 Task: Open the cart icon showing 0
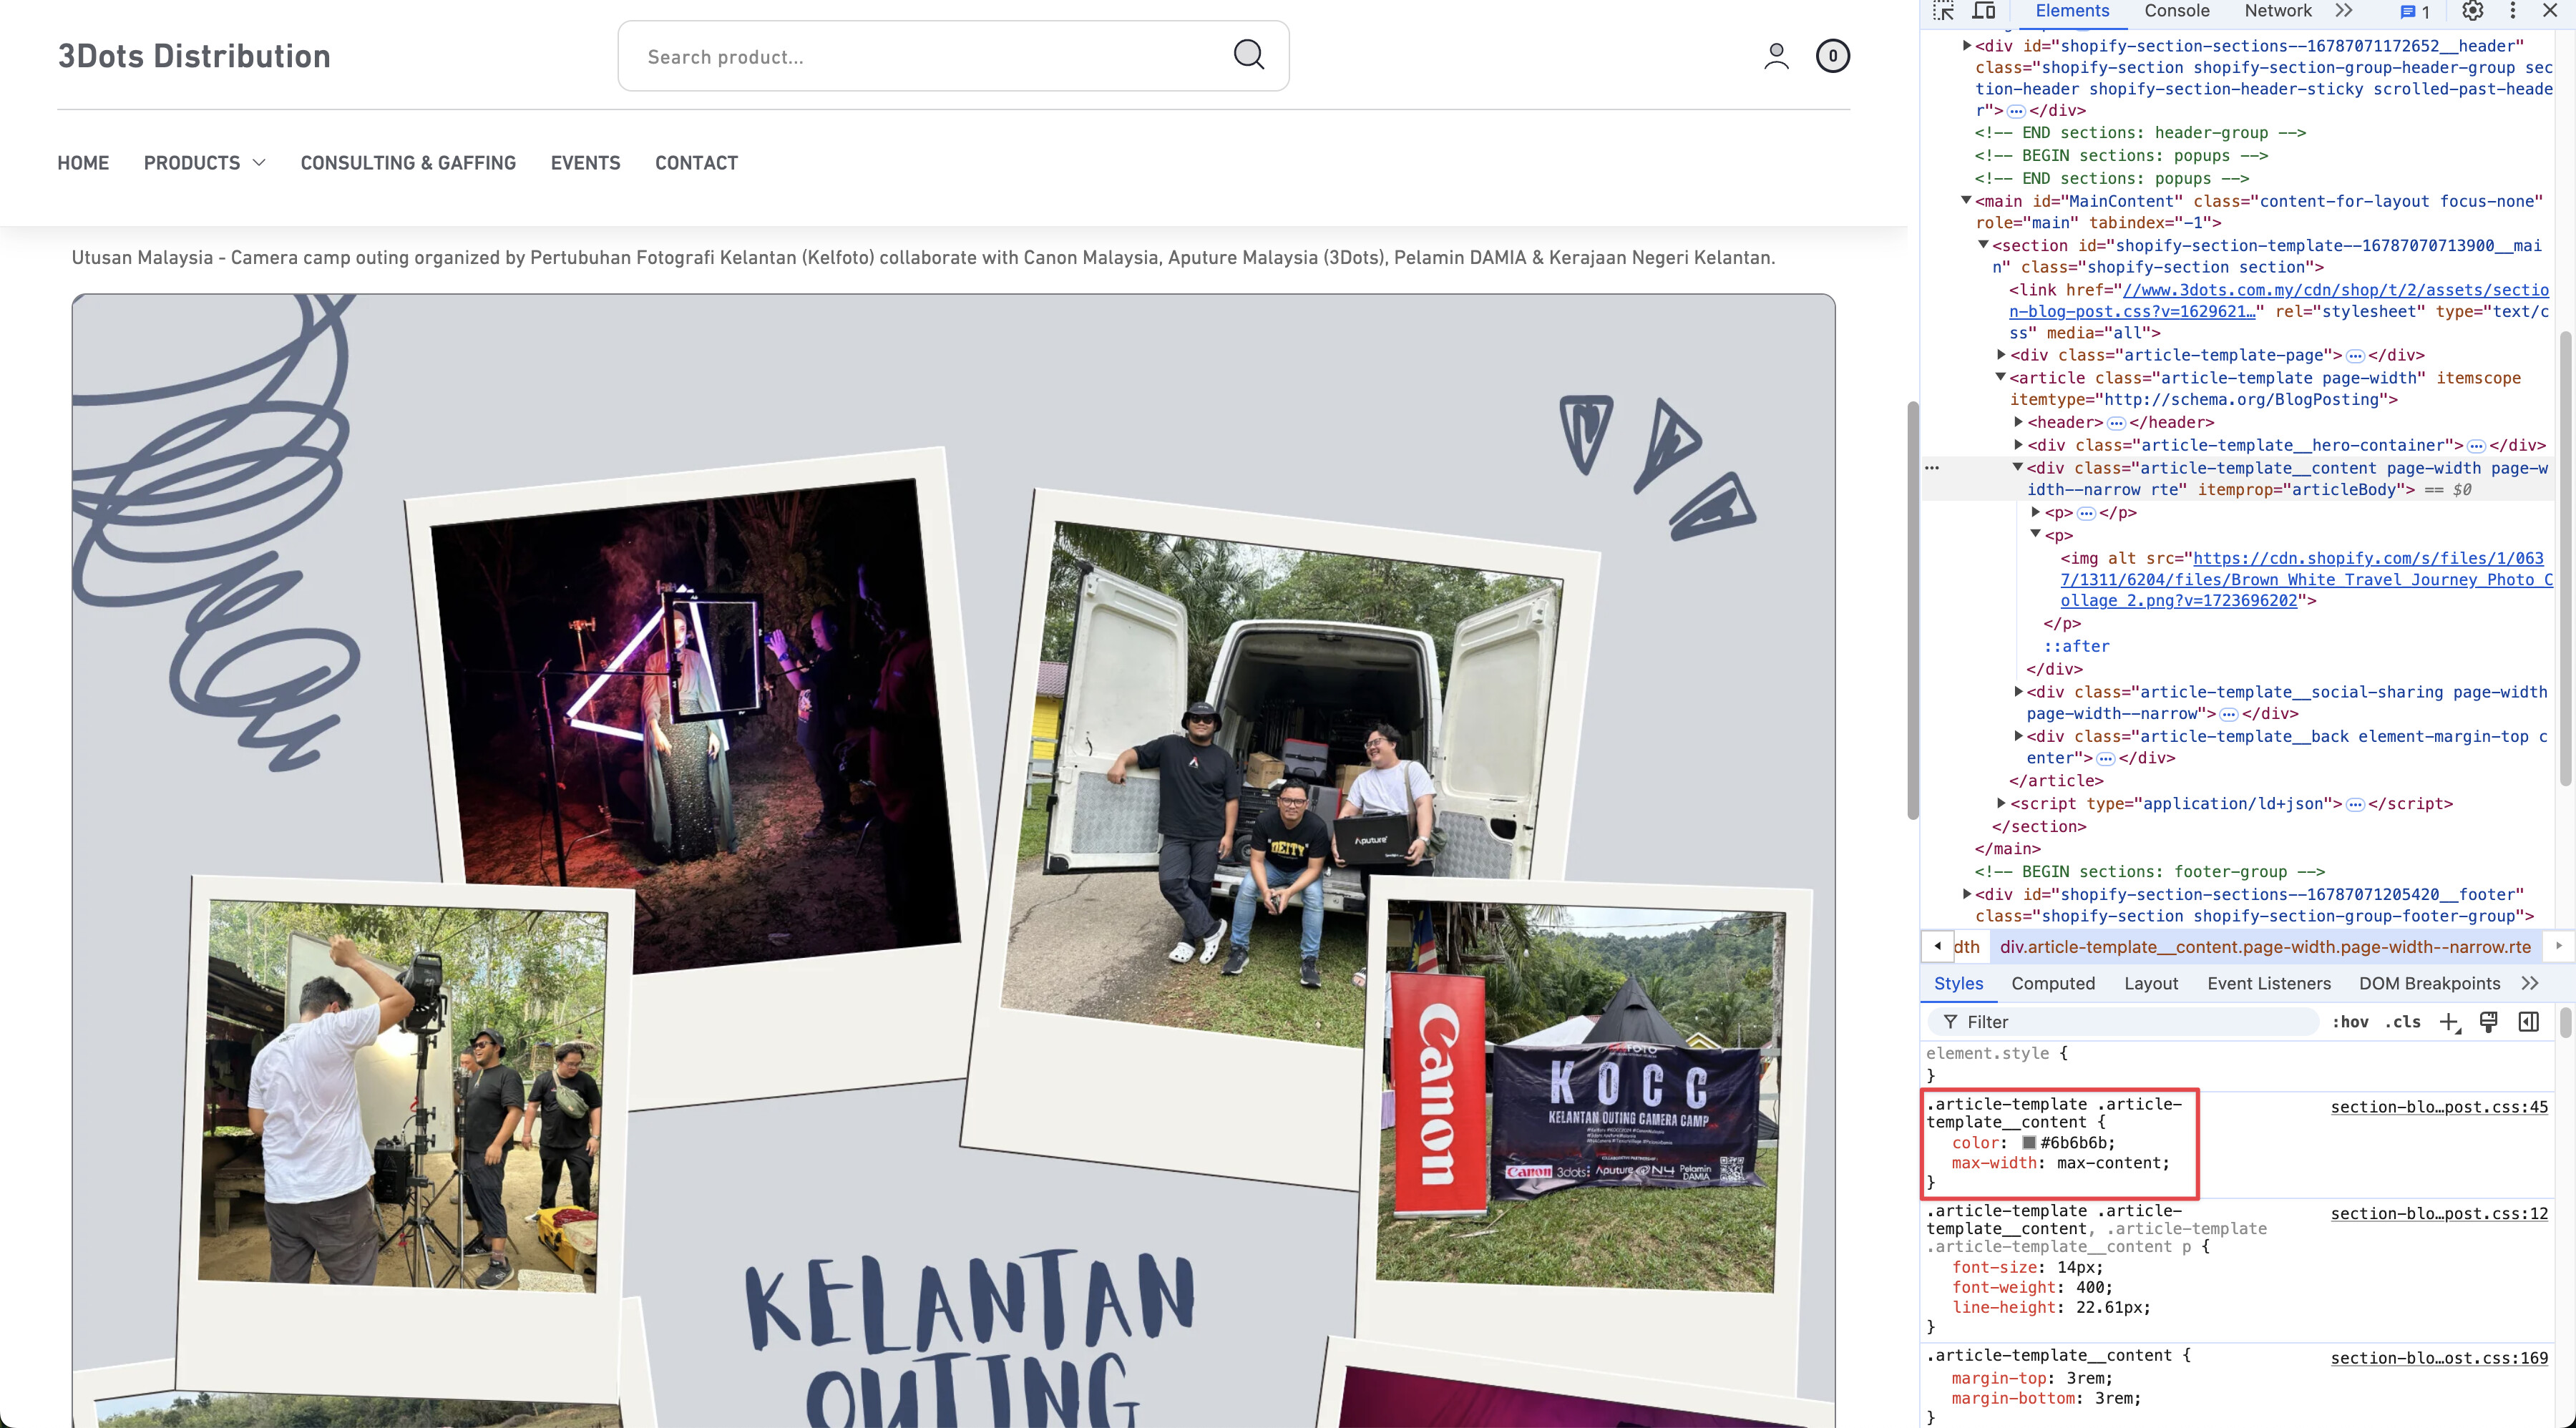pos(1832,56)
